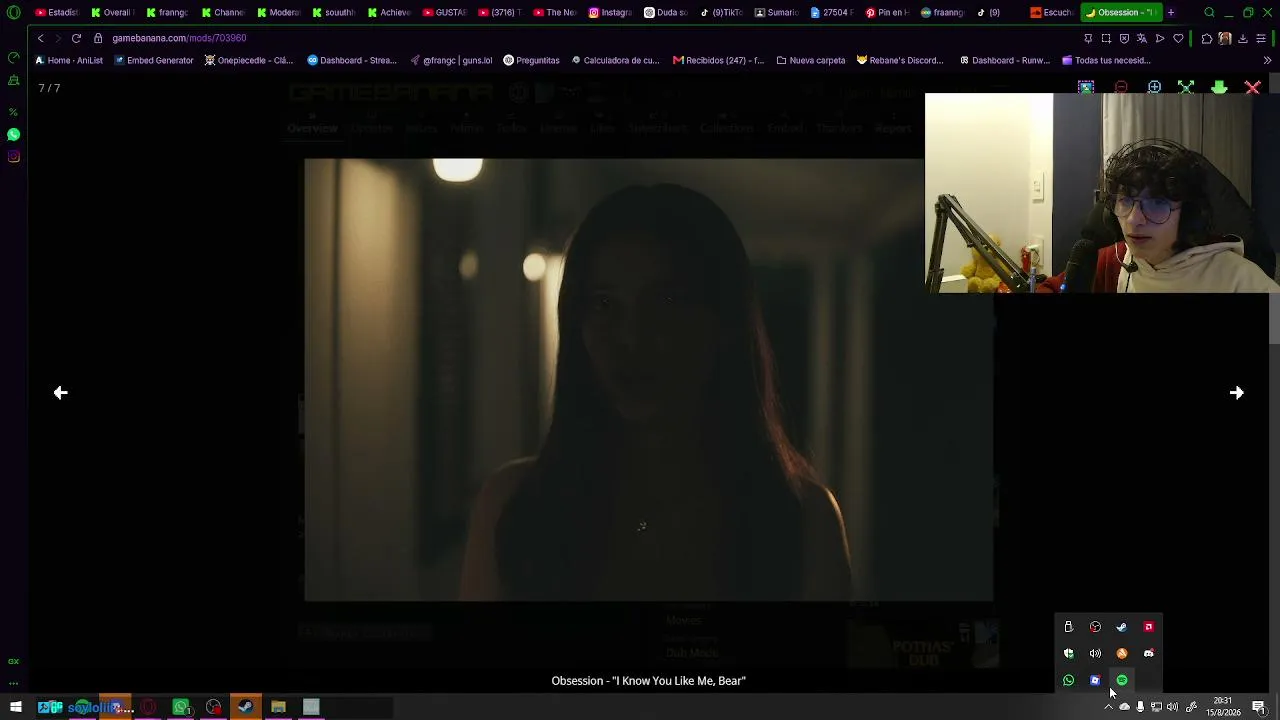
Task: Download the image using the green arrow
Action: click(x=1219, y=88)
